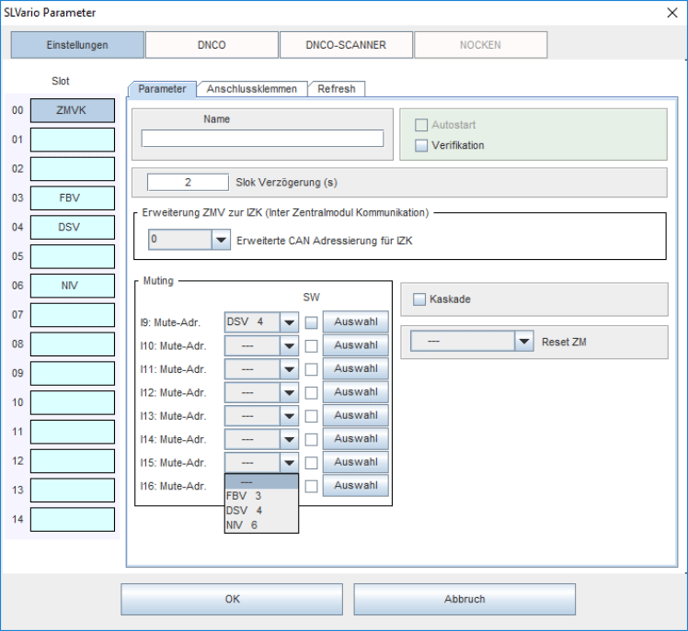This screenshot has width=688, height=631.
Task: Choose FBV 3 from the open list
Action: click(244, 496)
